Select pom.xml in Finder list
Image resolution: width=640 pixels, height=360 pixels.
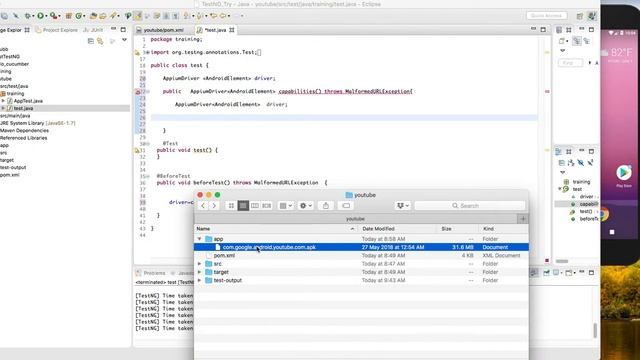tap(361, 256)
